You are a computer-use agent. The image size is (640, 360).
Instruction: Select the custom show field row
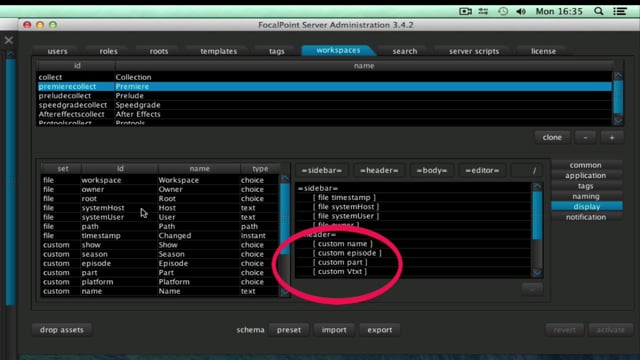tap(160, 245)
